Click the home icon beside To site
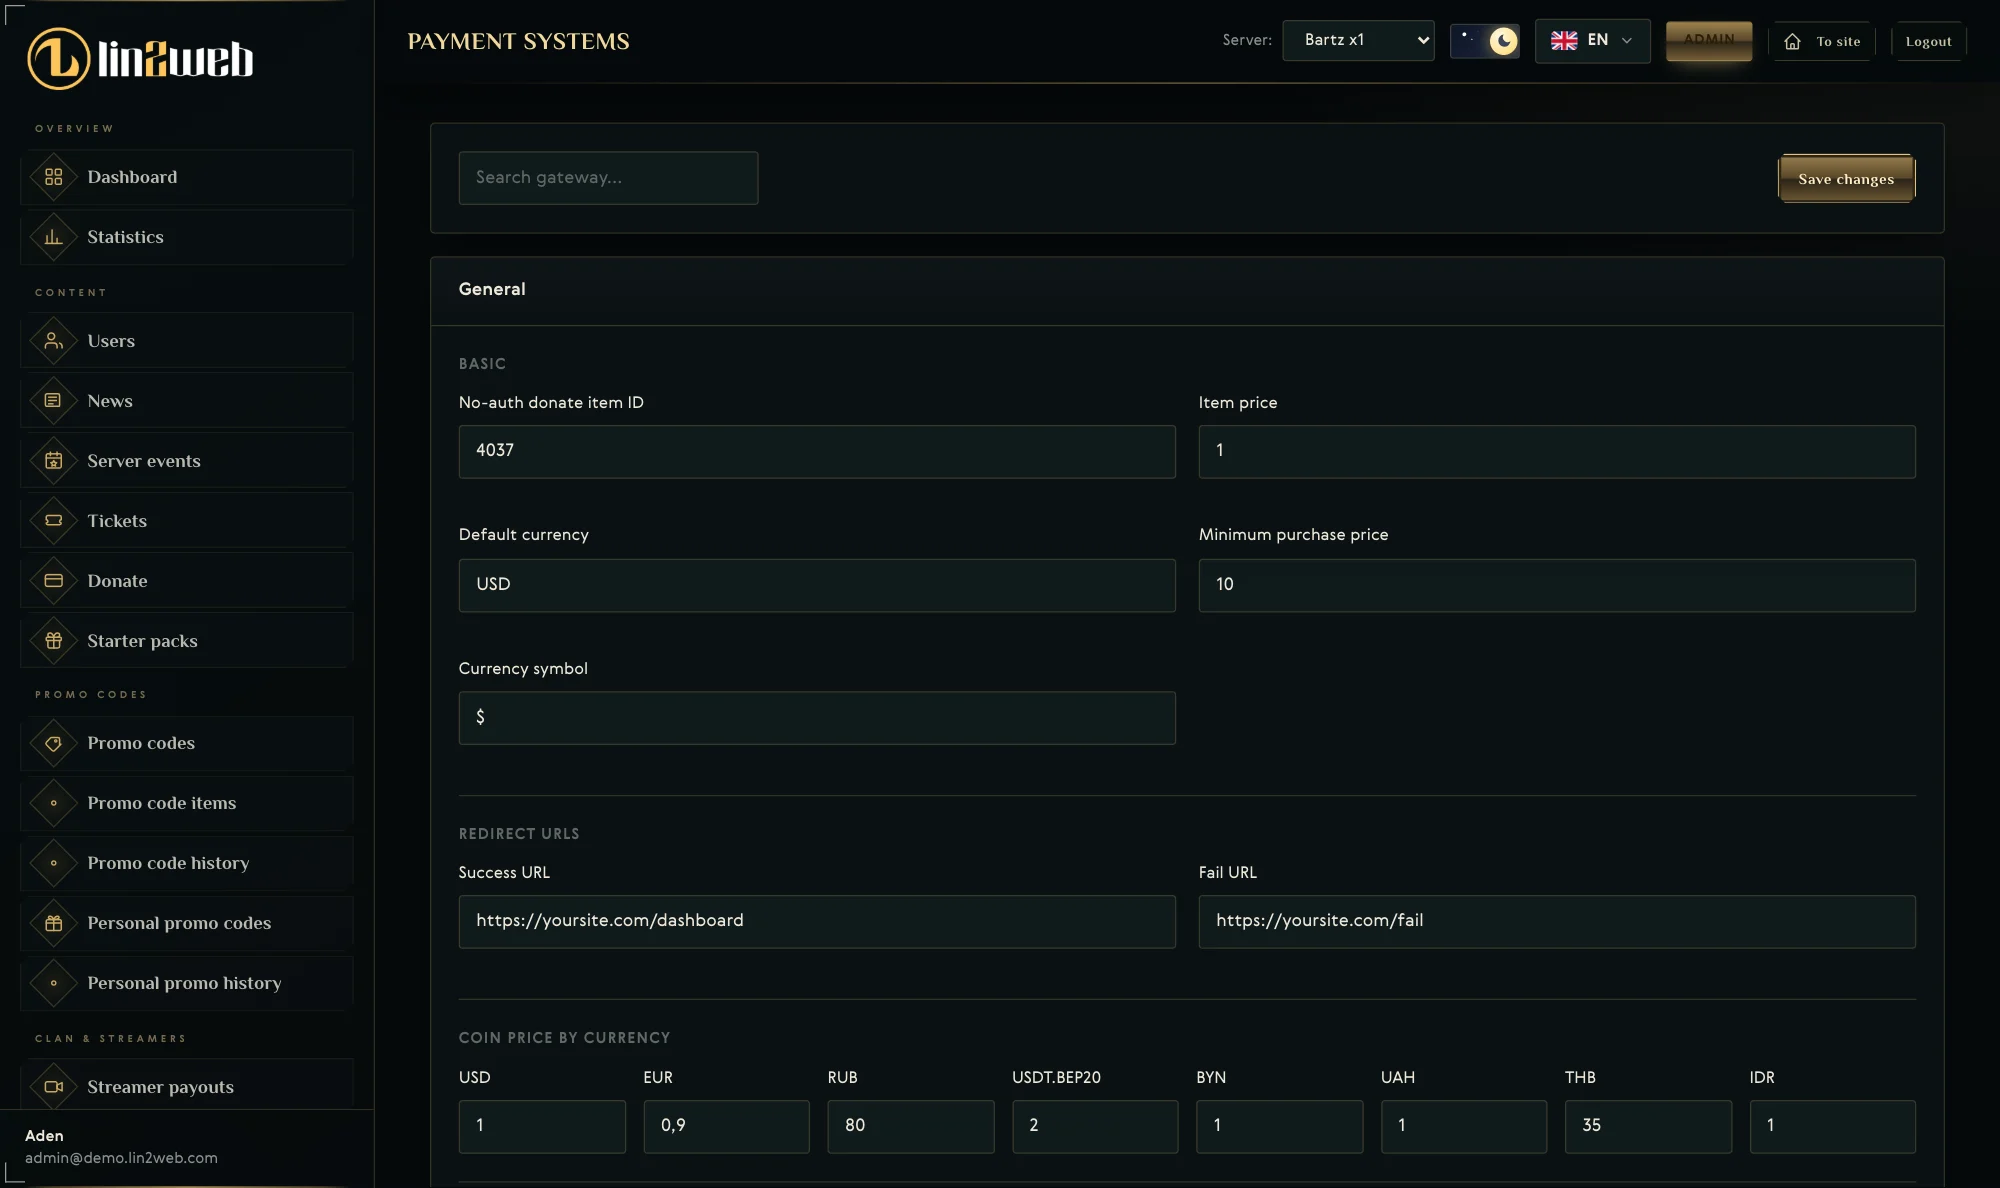The height and width of the screenshot is (1188, 2000). [x=1793, y=42]
